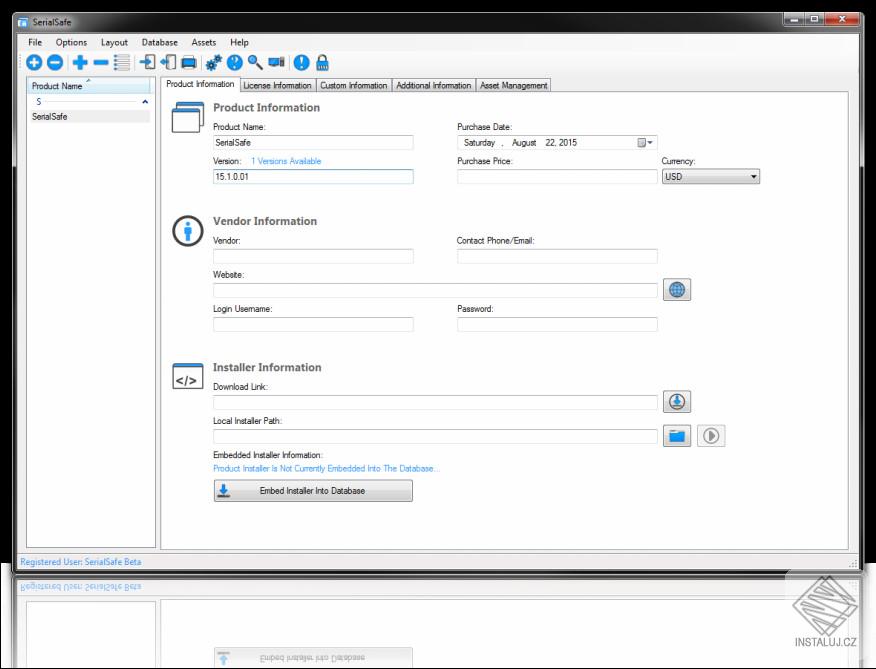Open the Currency dropdown showing USD
The width and height of the screenshot is (876, 669).
tap(710, 177)
